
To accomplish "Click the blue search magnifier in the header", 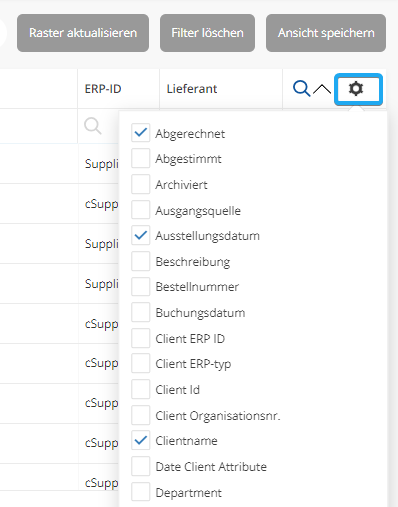I will tap(301, 89).
